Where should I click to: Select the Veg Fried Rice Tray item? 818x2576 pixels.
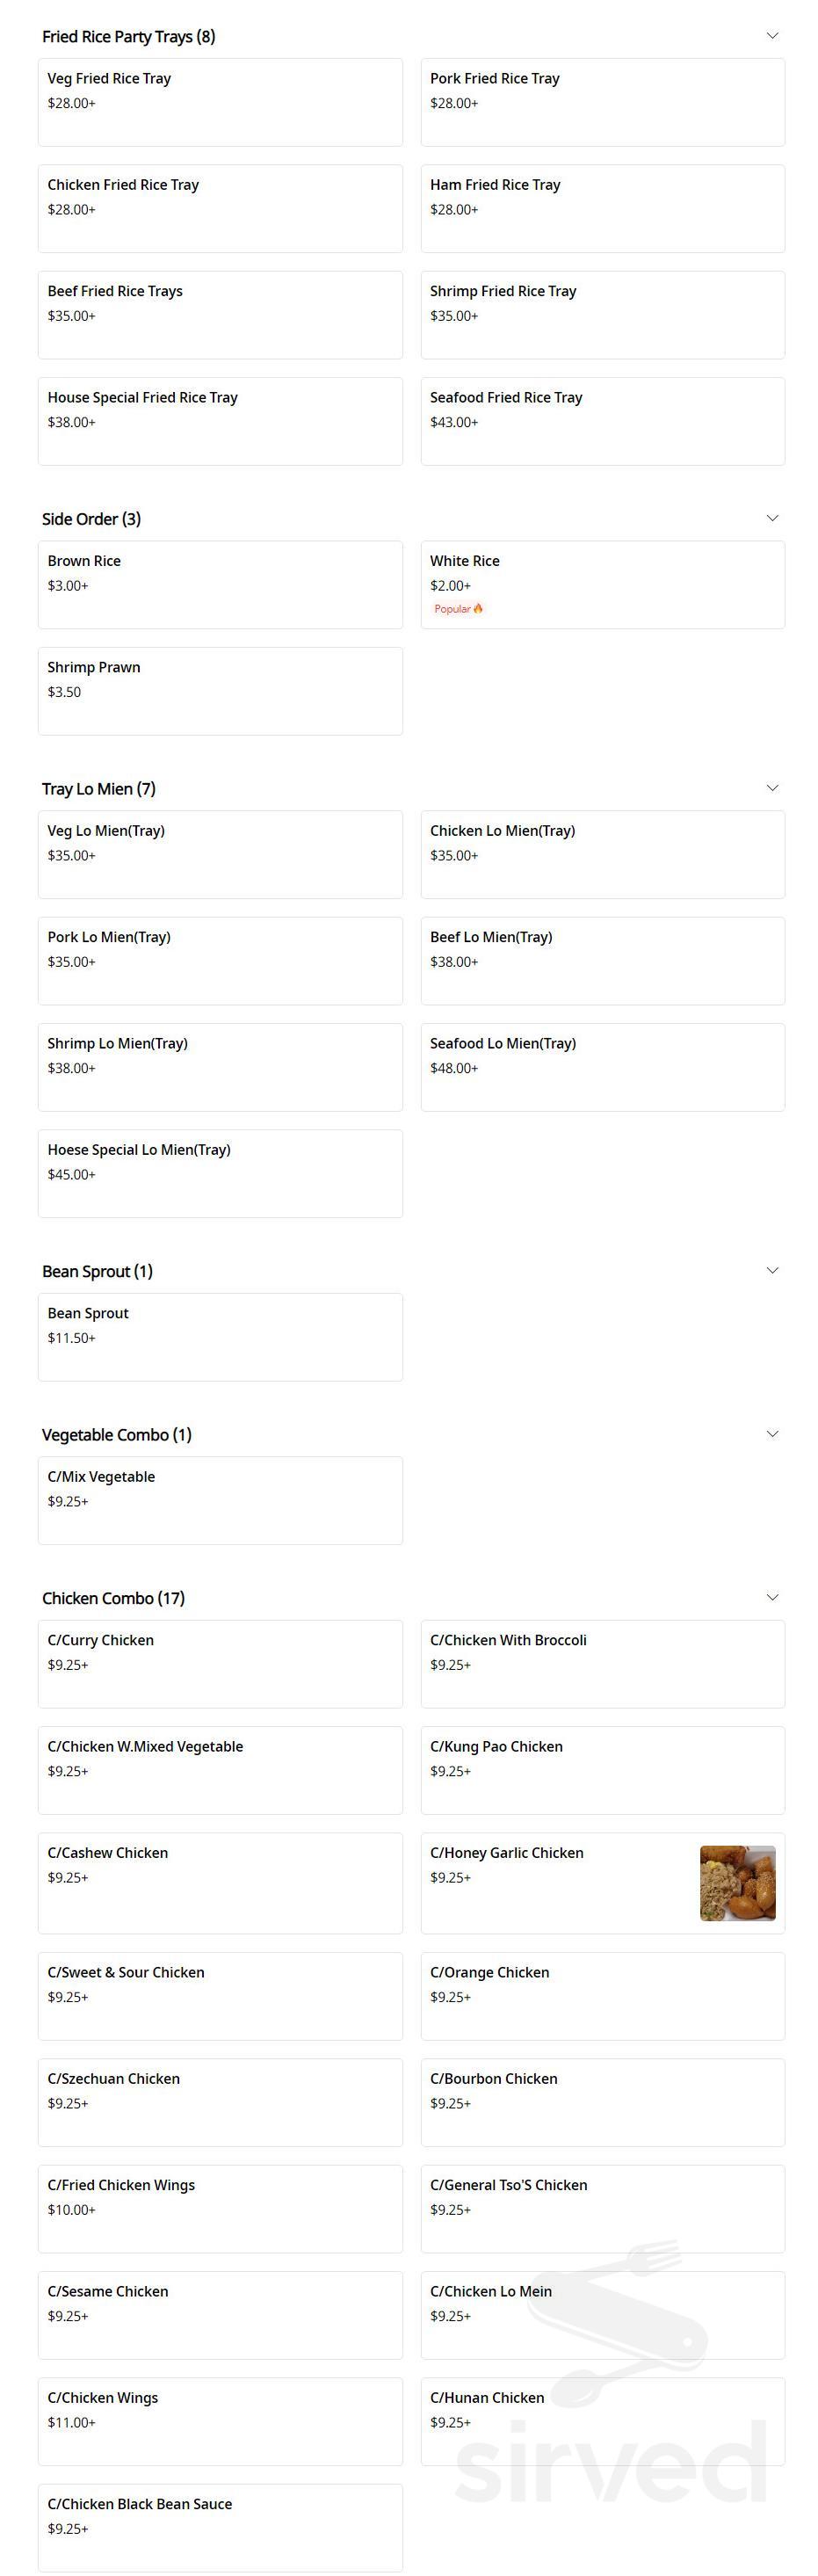pyautogui.click(x=220, y=102)
